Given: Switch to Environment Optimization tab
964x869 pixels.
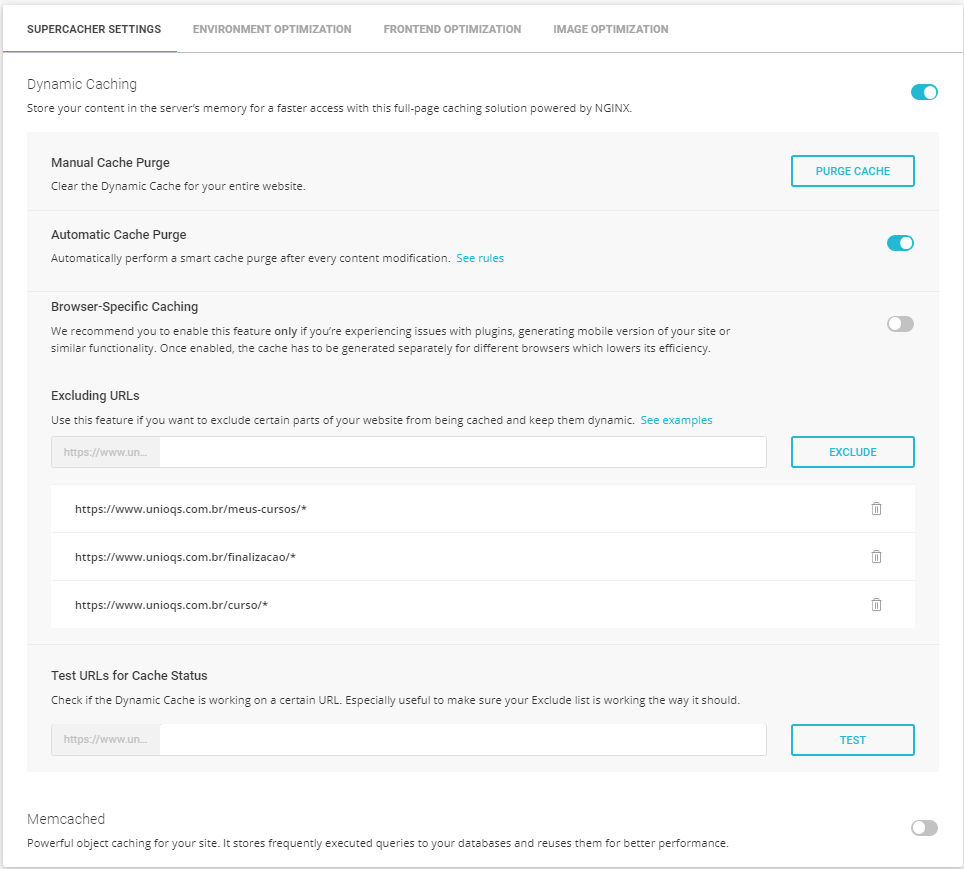Looking at the screenshot, I should pos(272,29).
